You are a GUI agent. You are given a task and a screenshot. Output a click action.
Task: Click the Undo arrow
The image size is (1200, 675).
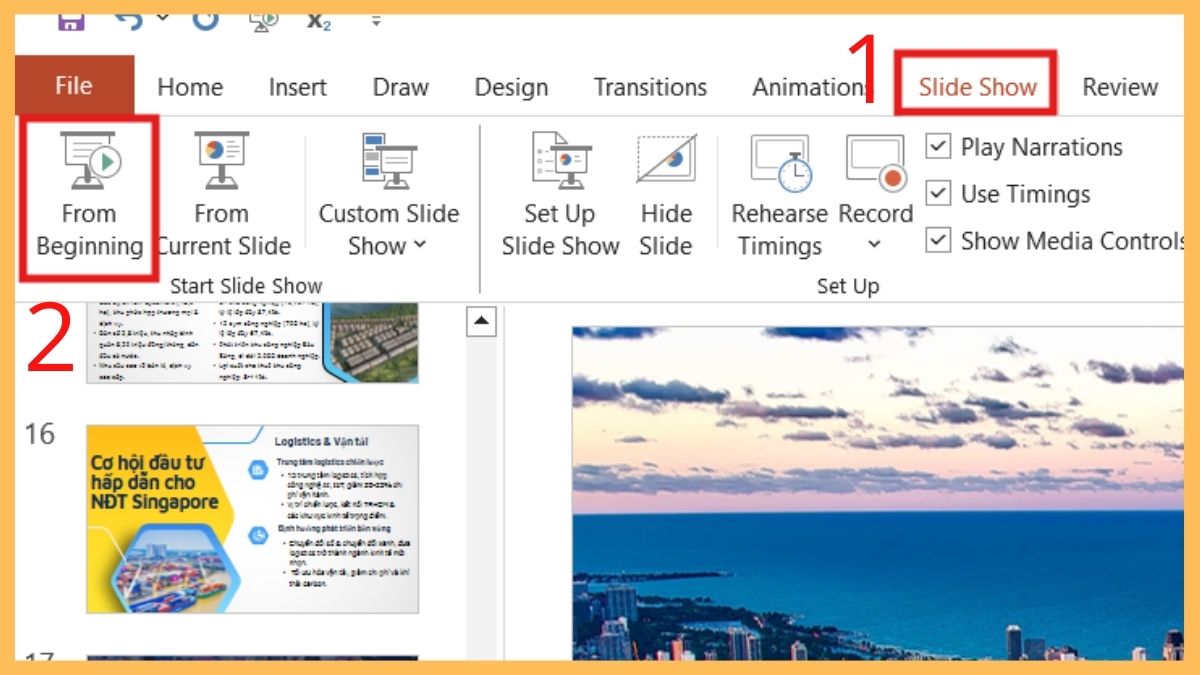pos(129,20)
